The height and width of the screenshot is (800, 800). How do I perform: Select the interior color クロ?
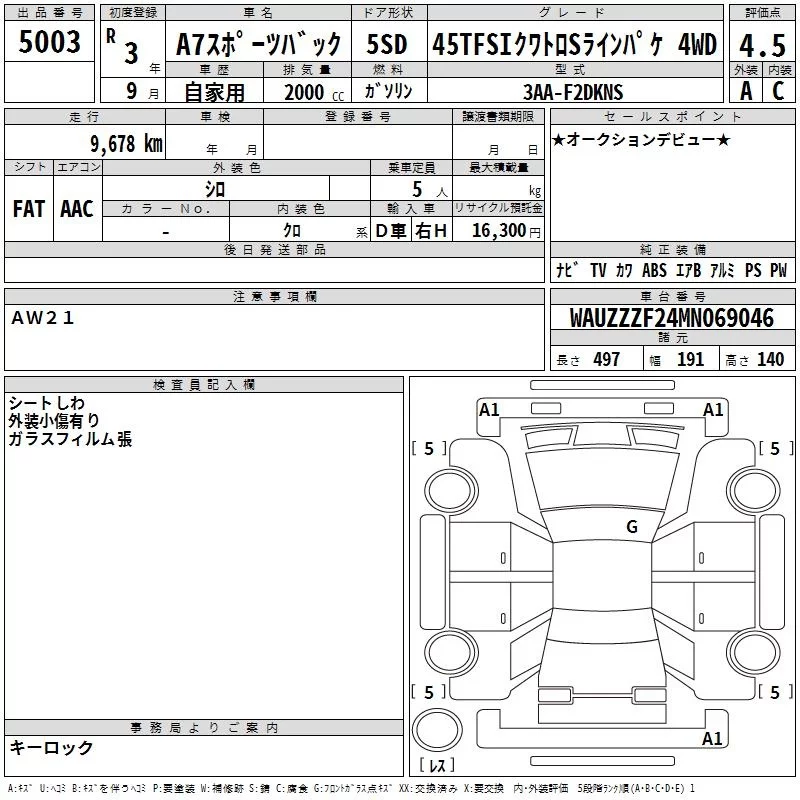[292, 230]
